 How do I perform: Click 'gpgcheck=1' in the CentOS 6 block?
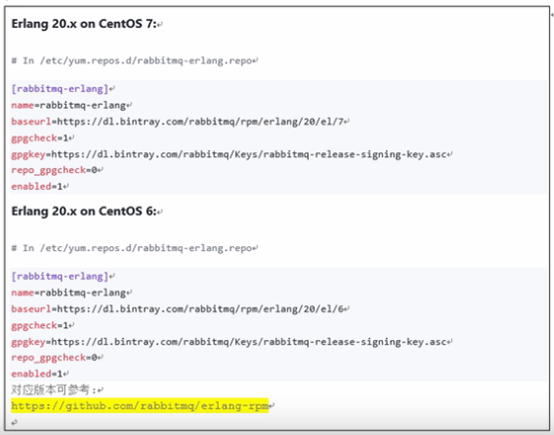click(x=40, y=325)
